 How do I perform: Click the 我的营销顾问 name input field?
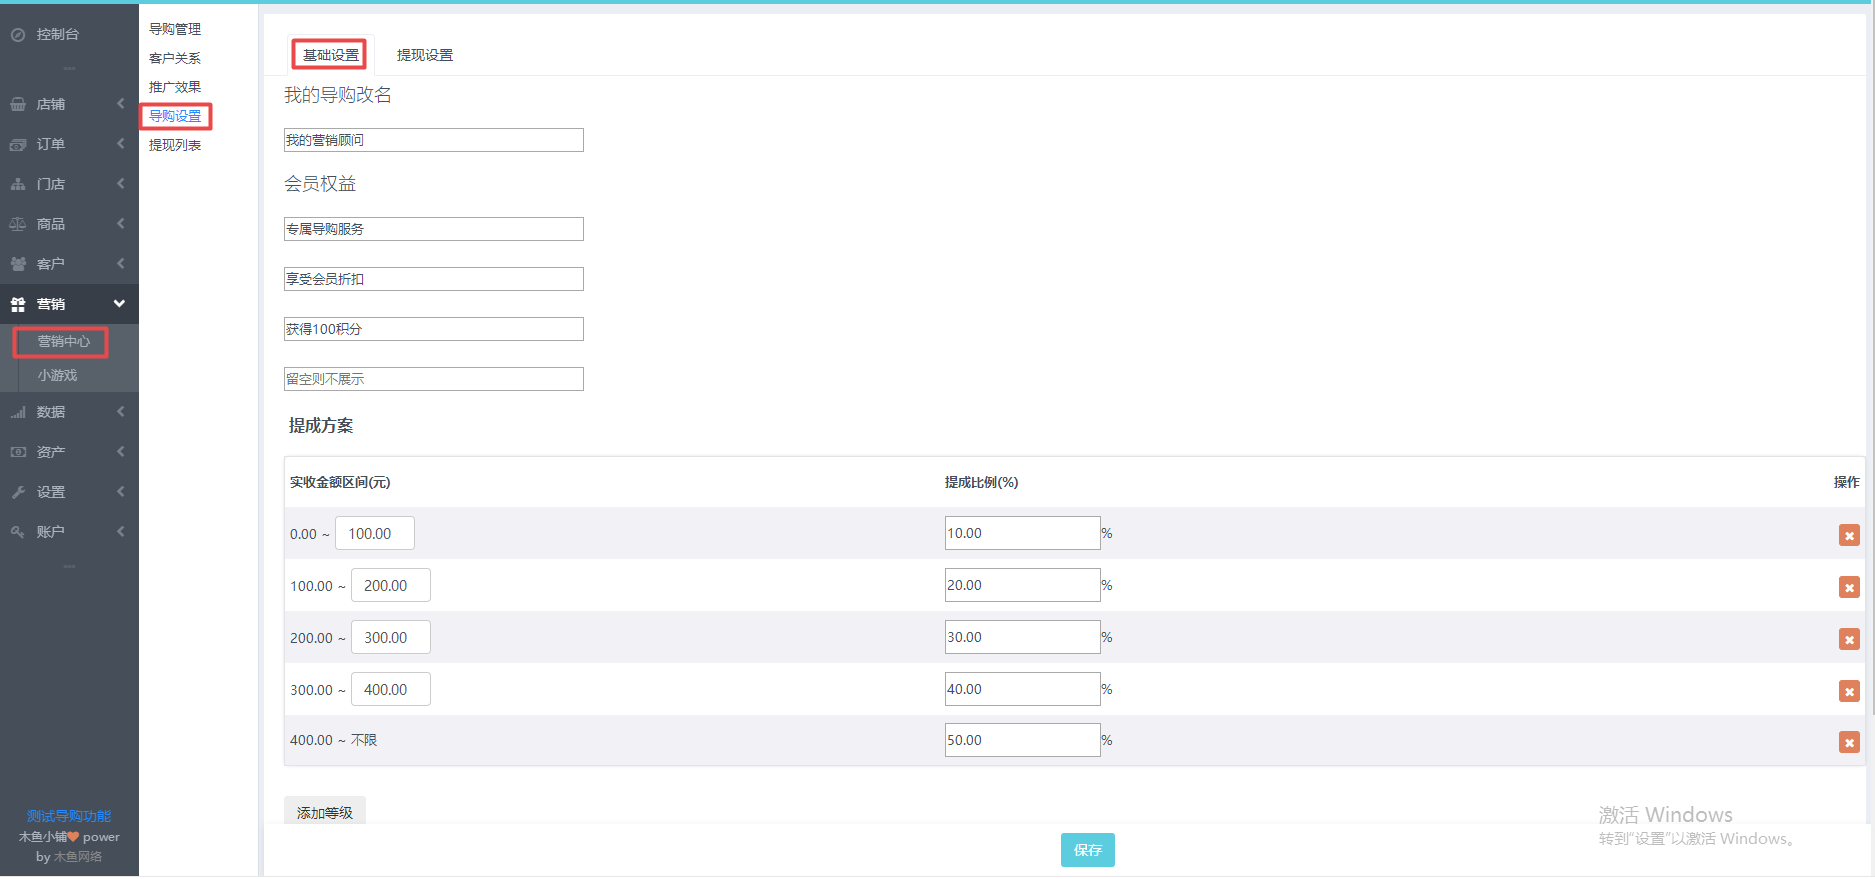point(433,140)
